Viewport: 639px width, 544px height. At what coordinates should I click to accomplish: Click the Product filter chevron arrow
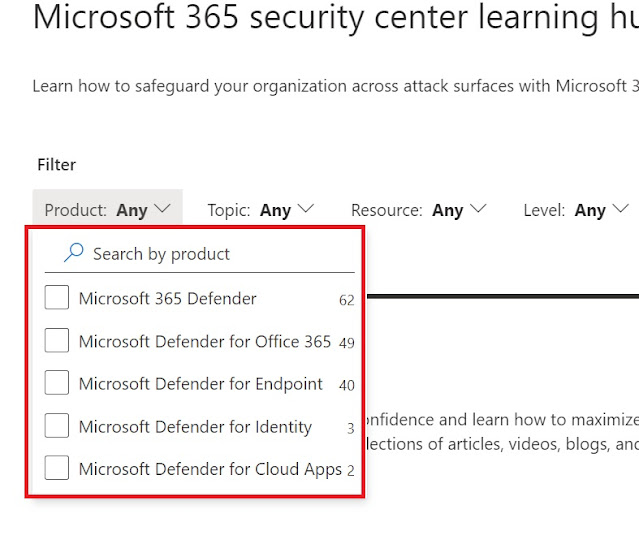(163, 209)
